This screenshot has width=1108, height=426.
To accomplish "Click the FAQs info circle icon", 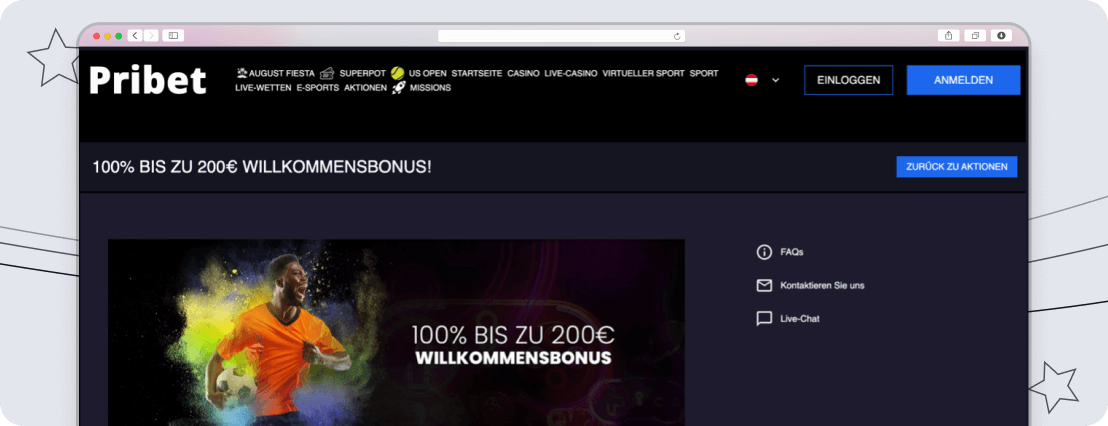I will [x=764, y=252].
